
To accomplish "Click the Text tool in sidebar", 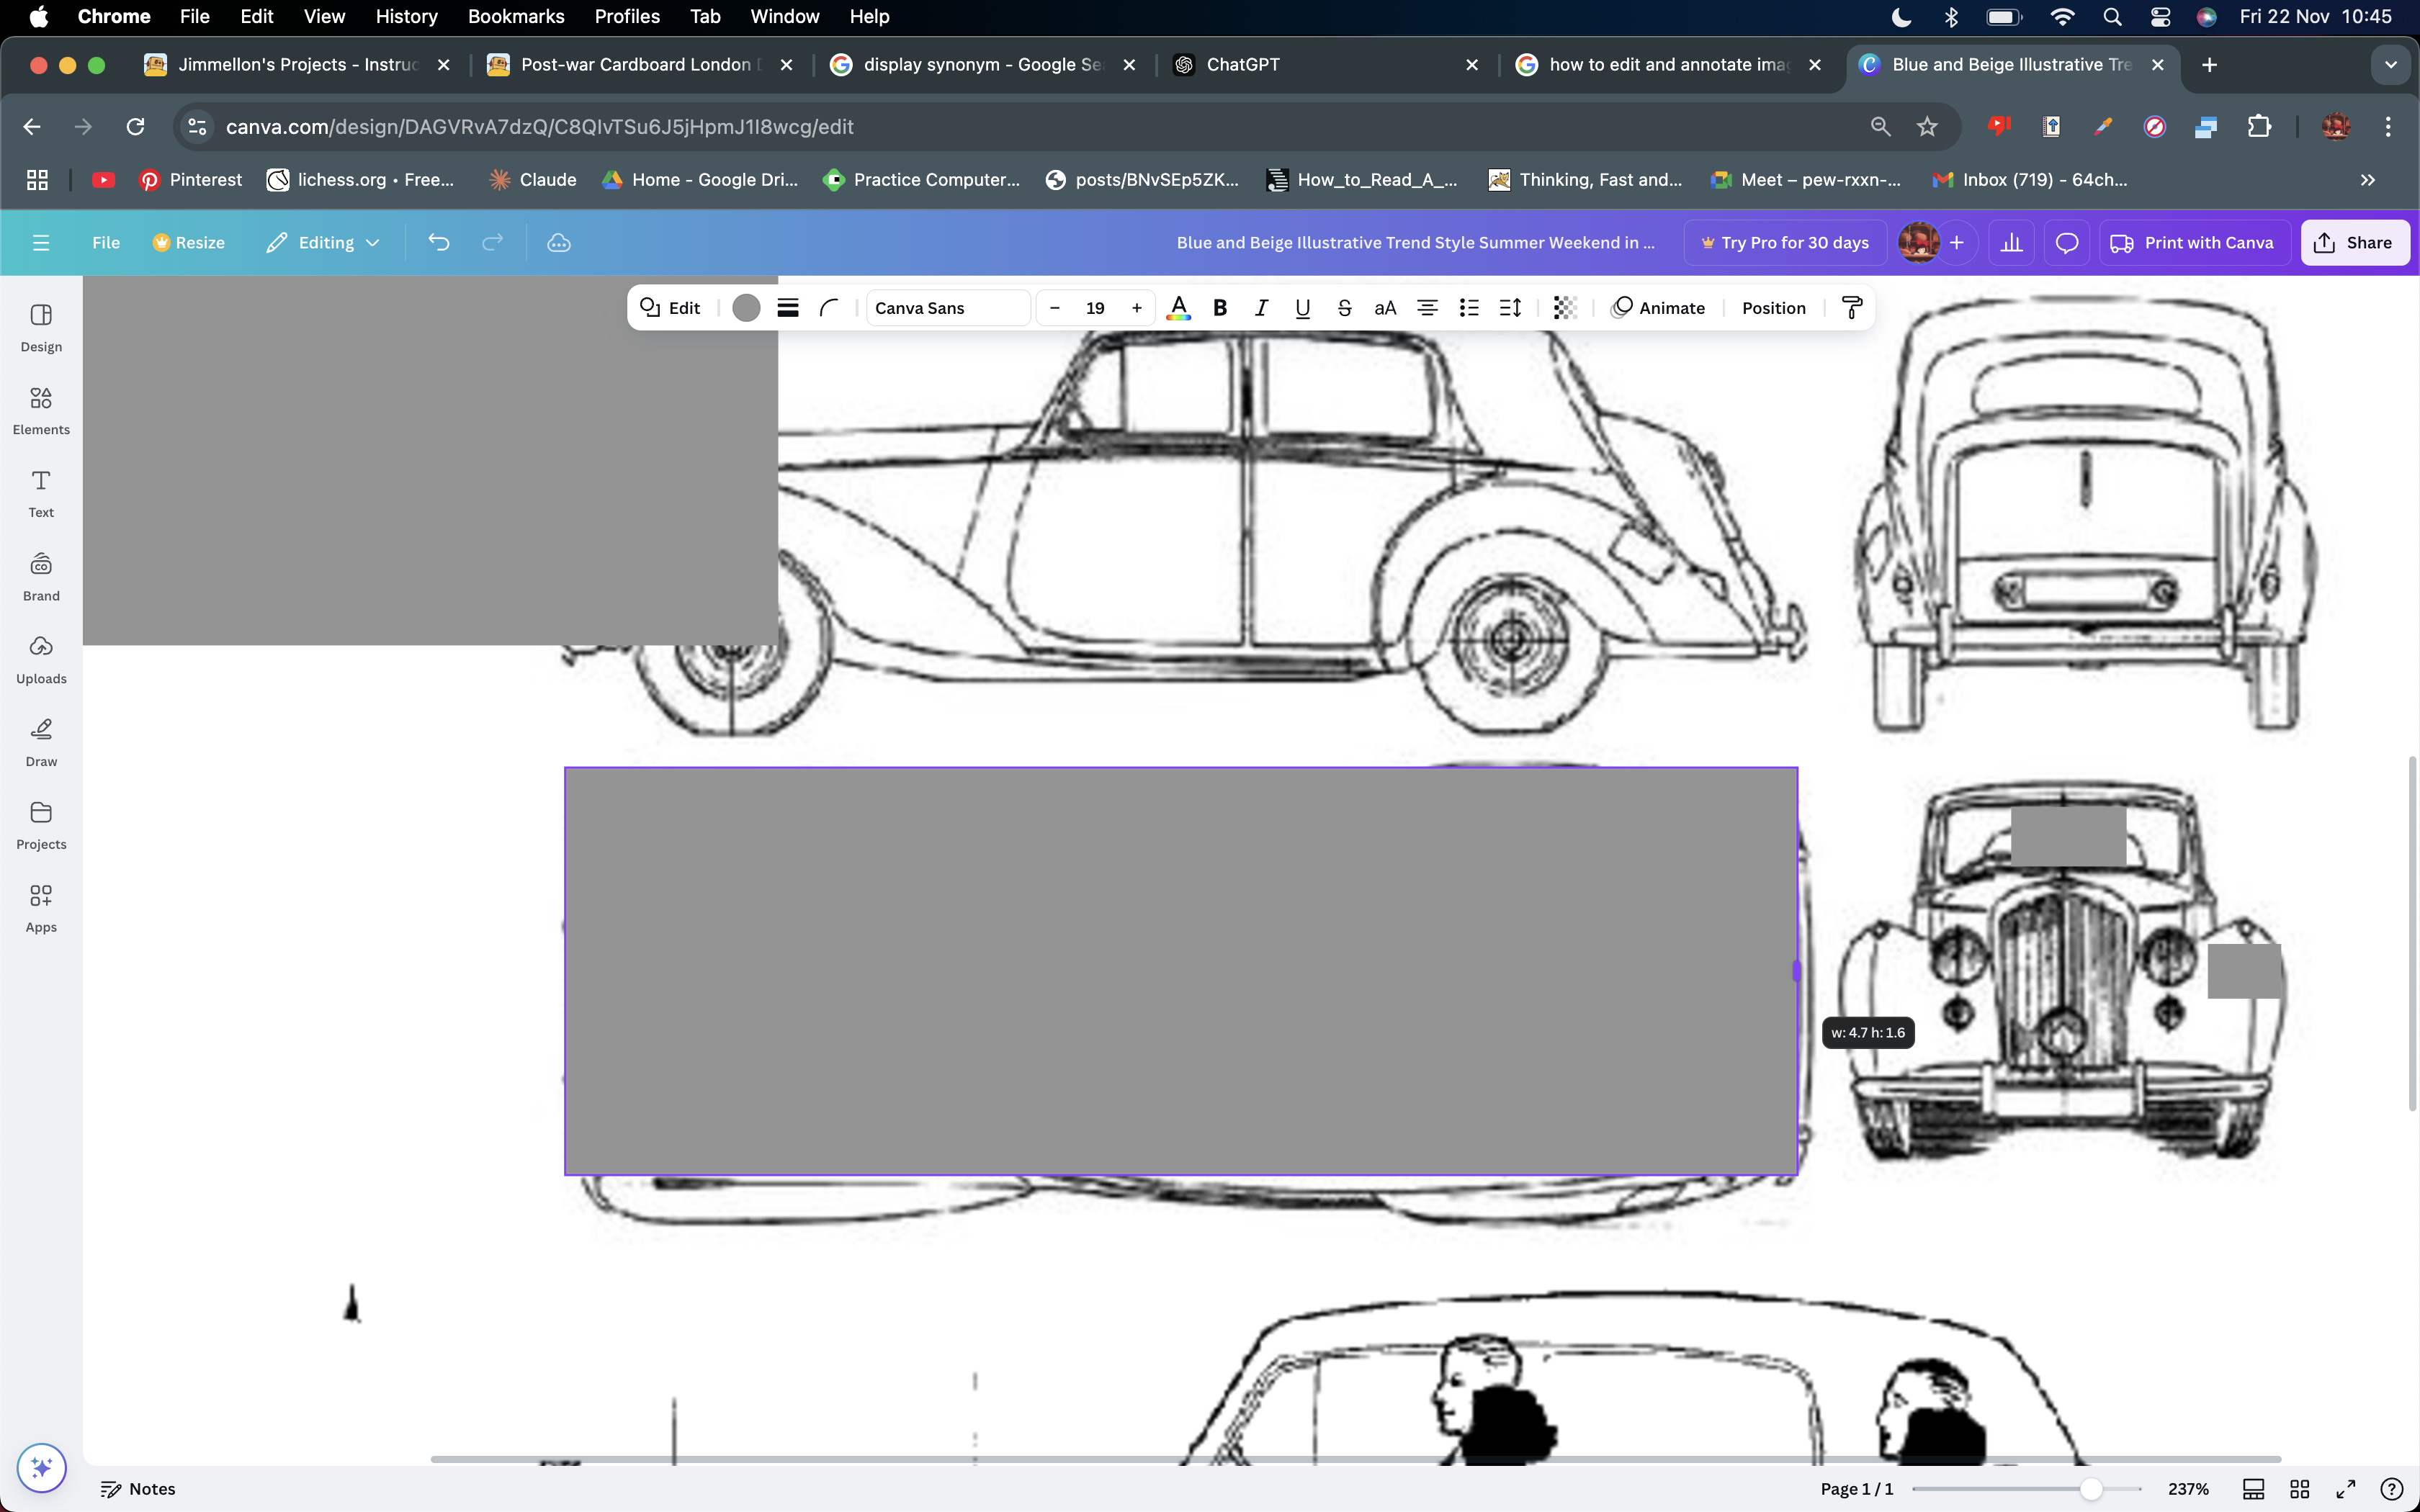I will (40, 493).
